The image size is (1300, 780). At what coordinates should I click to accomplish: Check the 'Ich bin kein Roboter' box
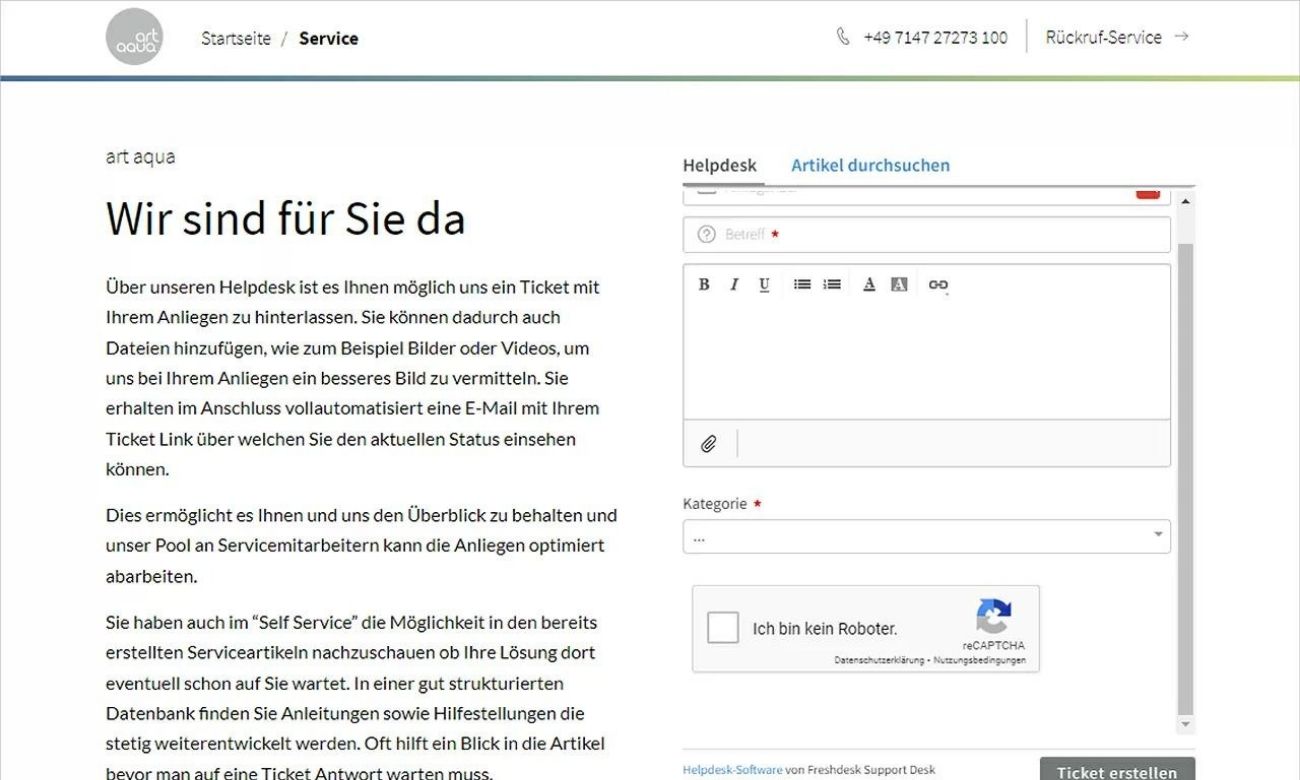click(723, 628)
